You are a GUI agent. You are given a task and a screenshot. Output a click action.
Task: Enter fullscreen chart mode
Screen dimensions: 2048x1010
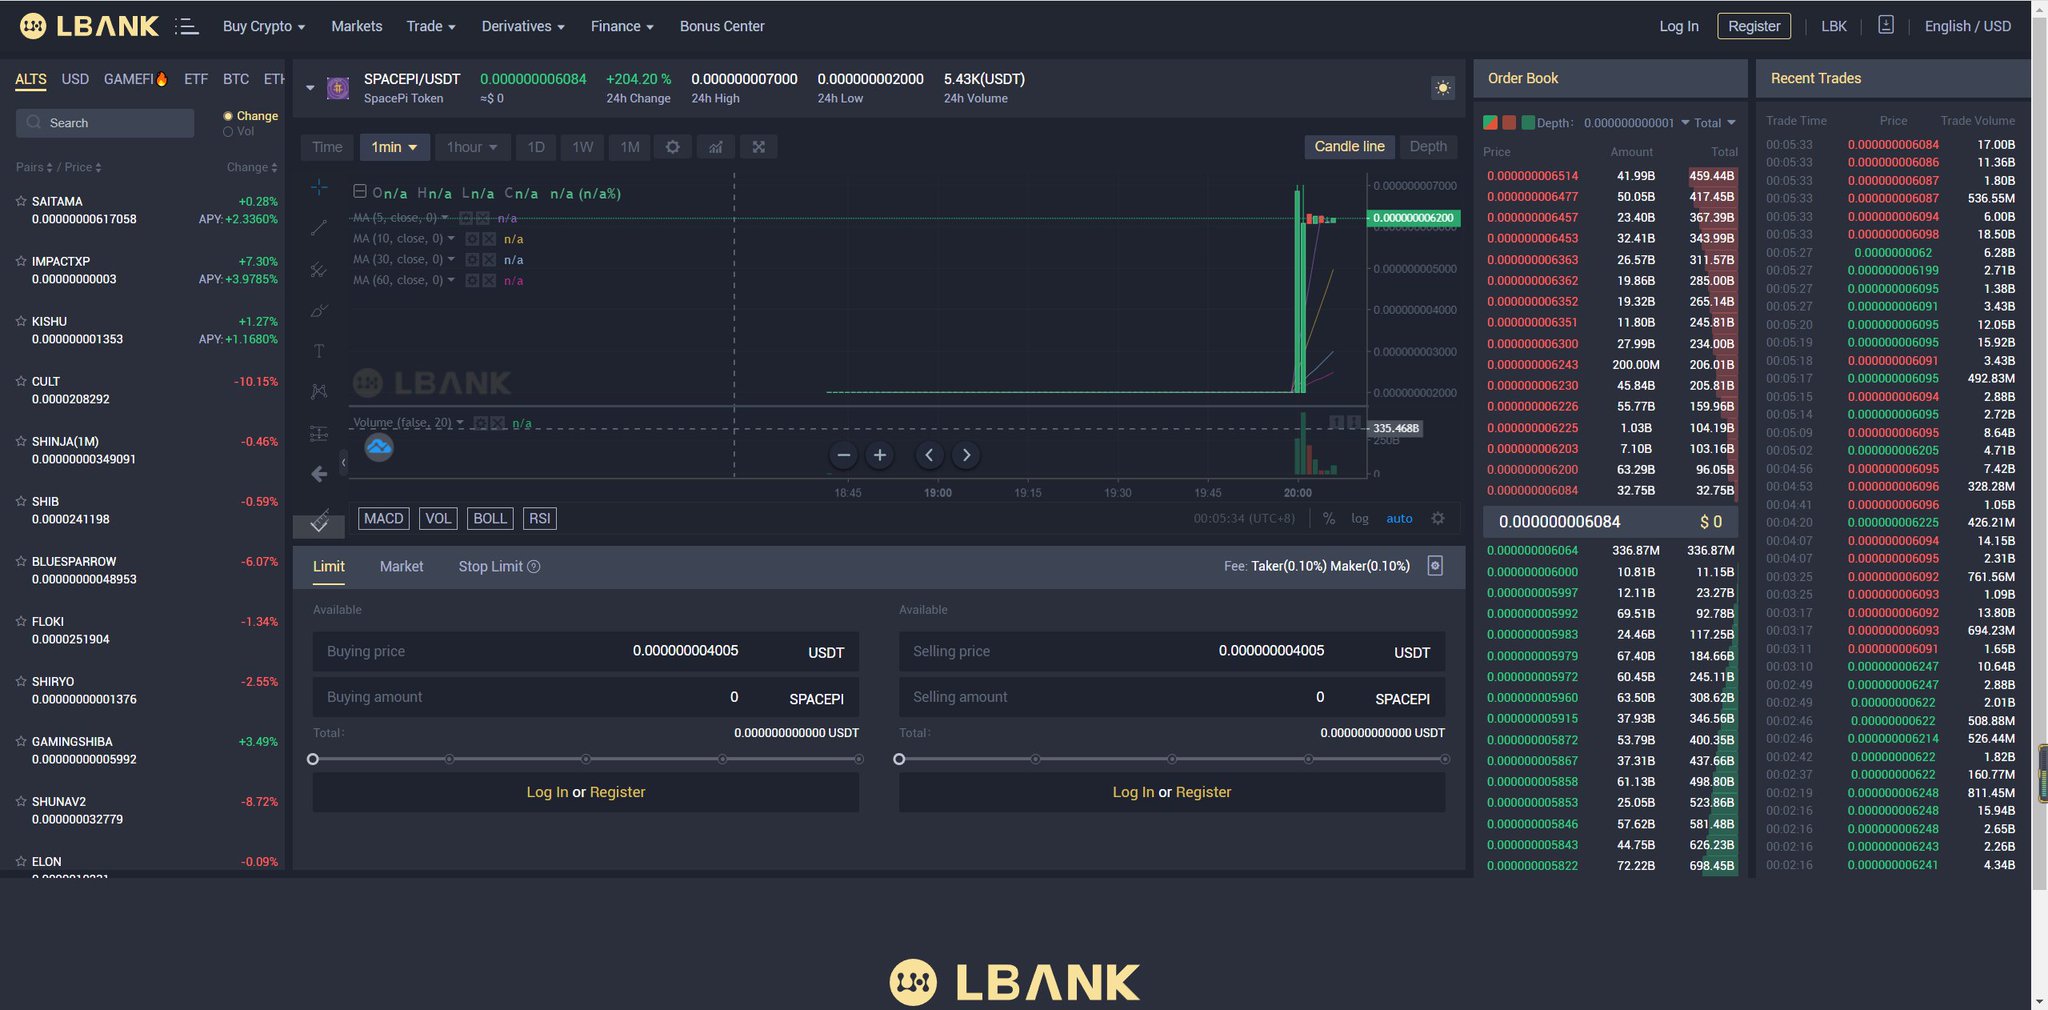[x=758, y=147]
